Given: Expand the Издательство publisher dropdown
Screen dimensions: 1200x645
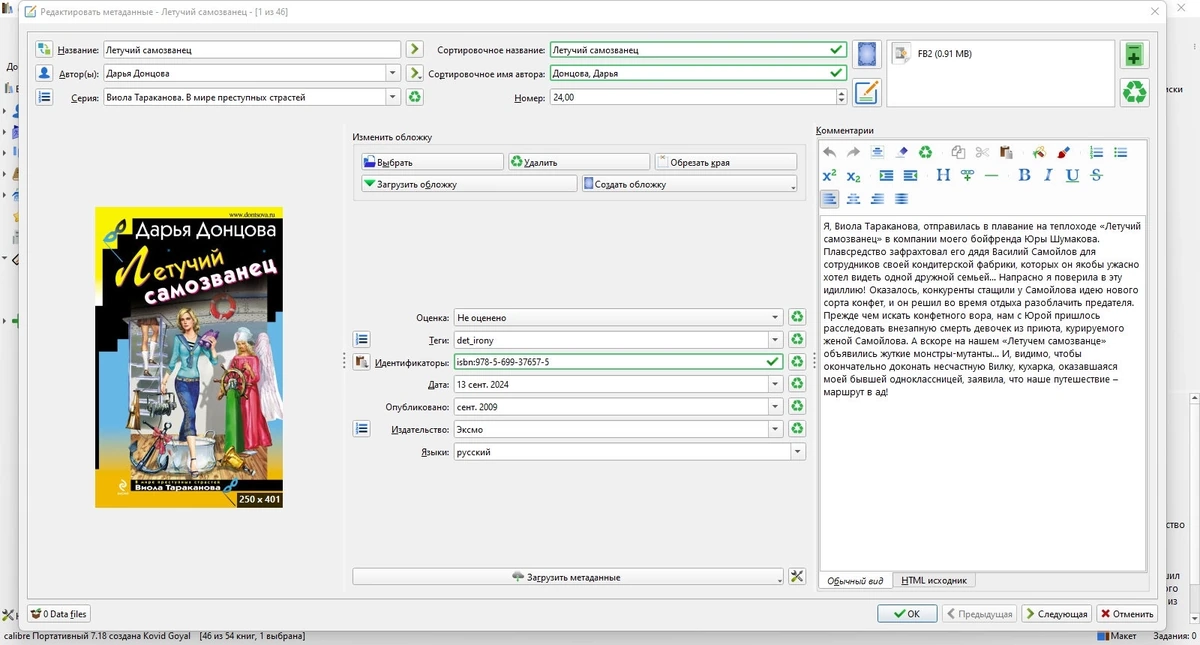Looking at the screenshot, I should pos(775,429).
